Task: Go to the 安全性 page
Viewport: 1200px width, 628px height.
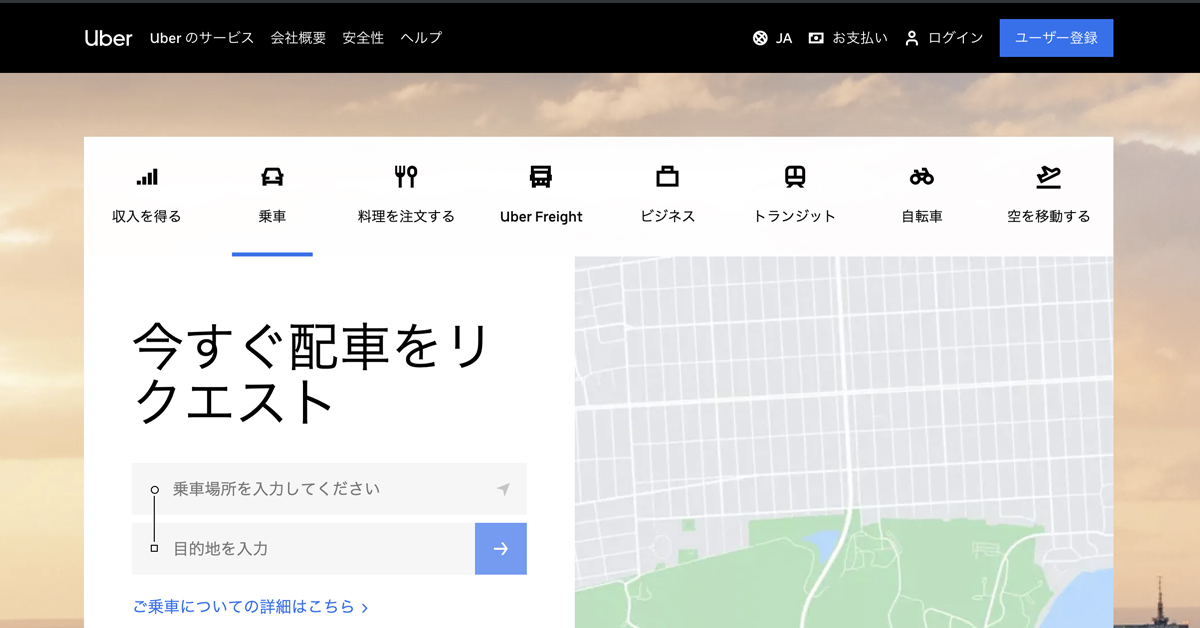Action: click(x=363, y=38)
